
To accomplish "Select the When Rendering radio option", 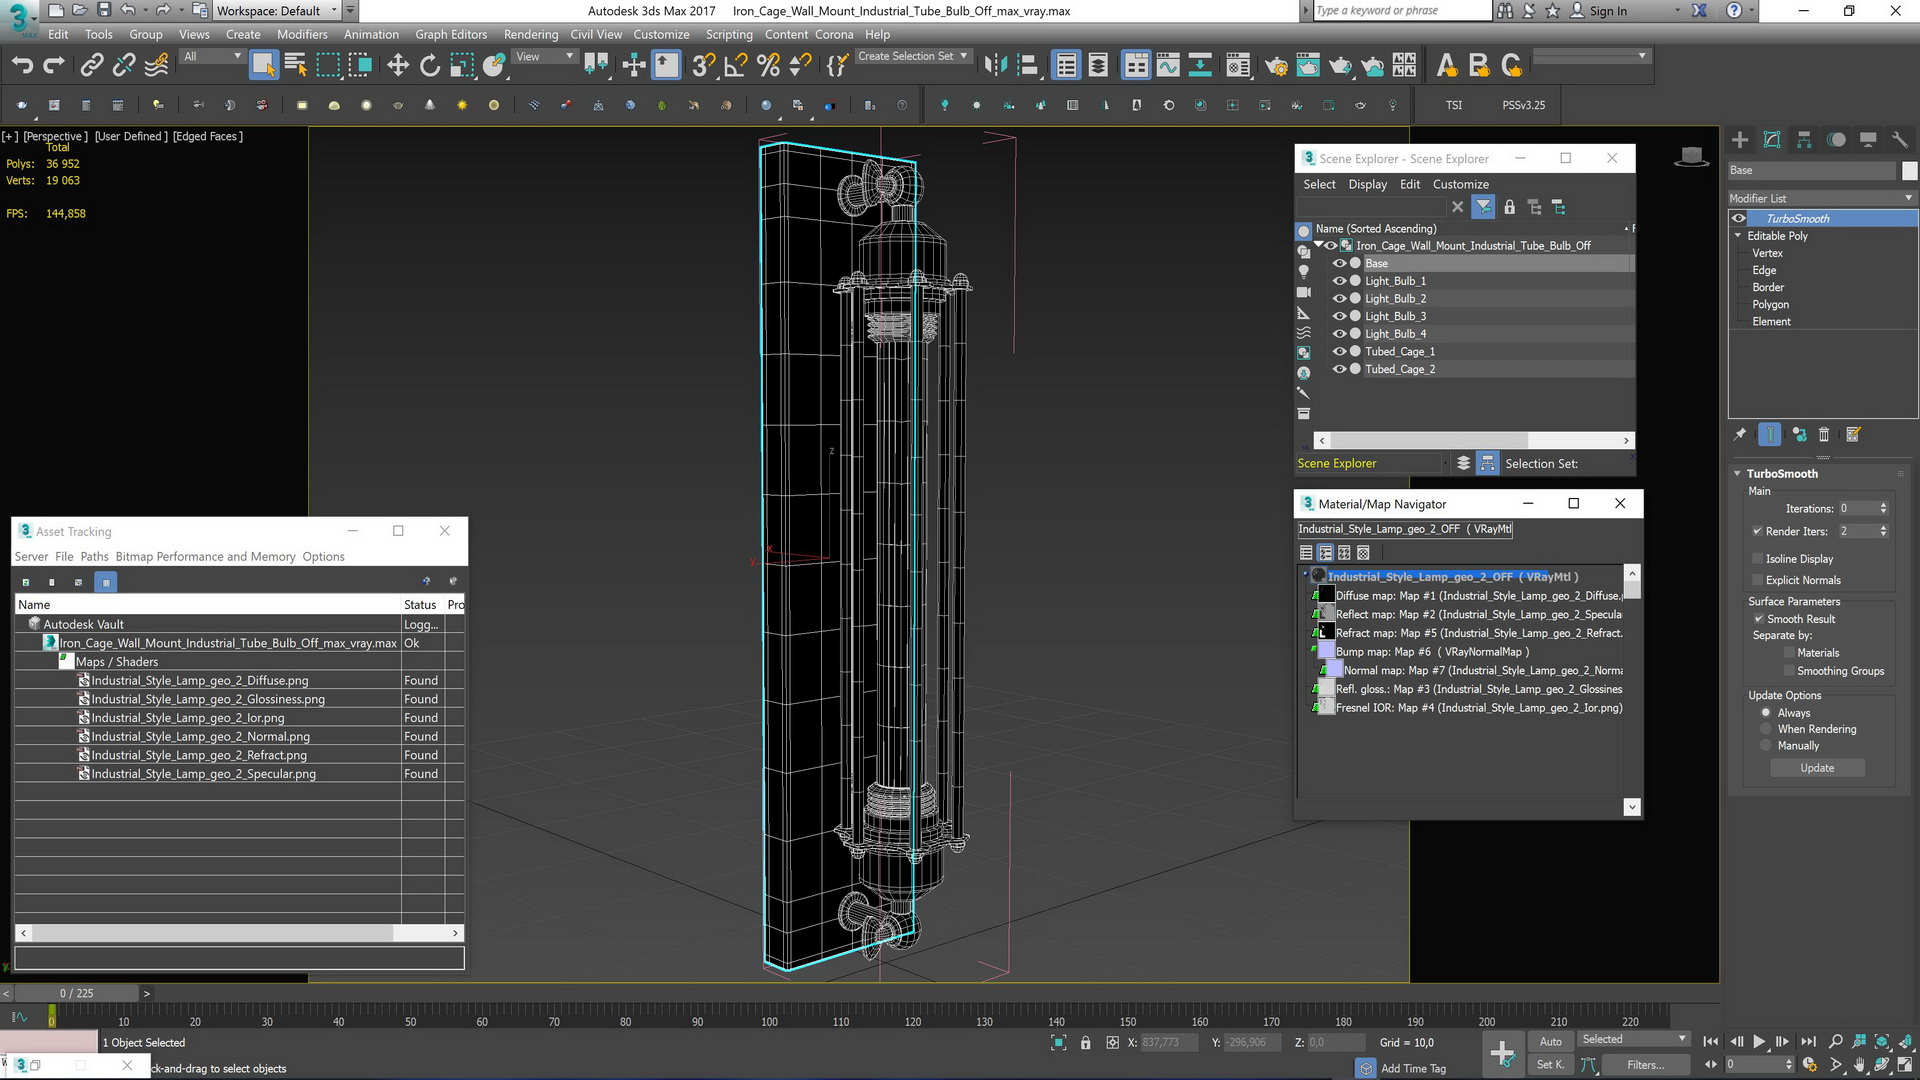I will click(1766, 729).
